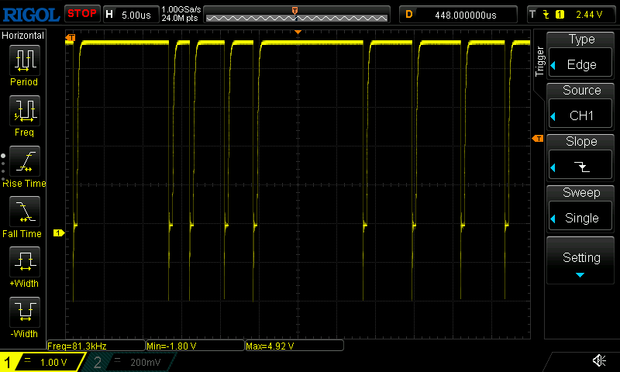This screenshot has width=620, height=372.
Task: Select the Fall Time measurement icon
Action: pyautogui.click(x=25, y=211)
